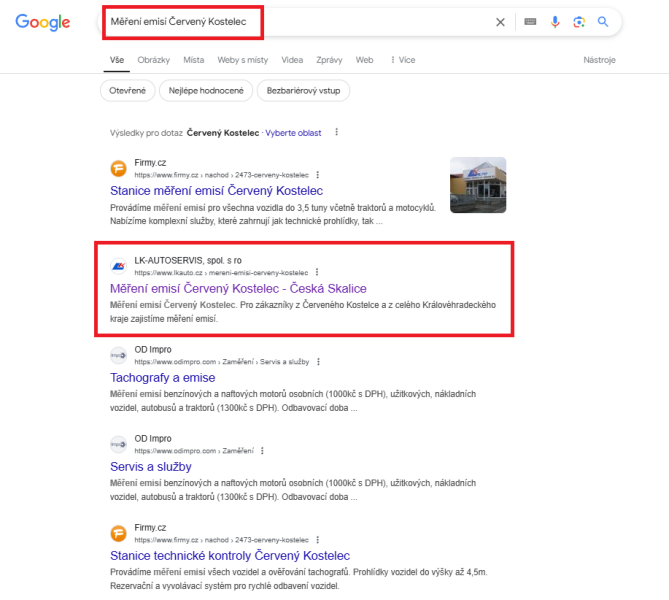This screenshot has height=600, width=669.
Task: Open more options for Stanice technické kontroly result
Action: coord(317,540)
